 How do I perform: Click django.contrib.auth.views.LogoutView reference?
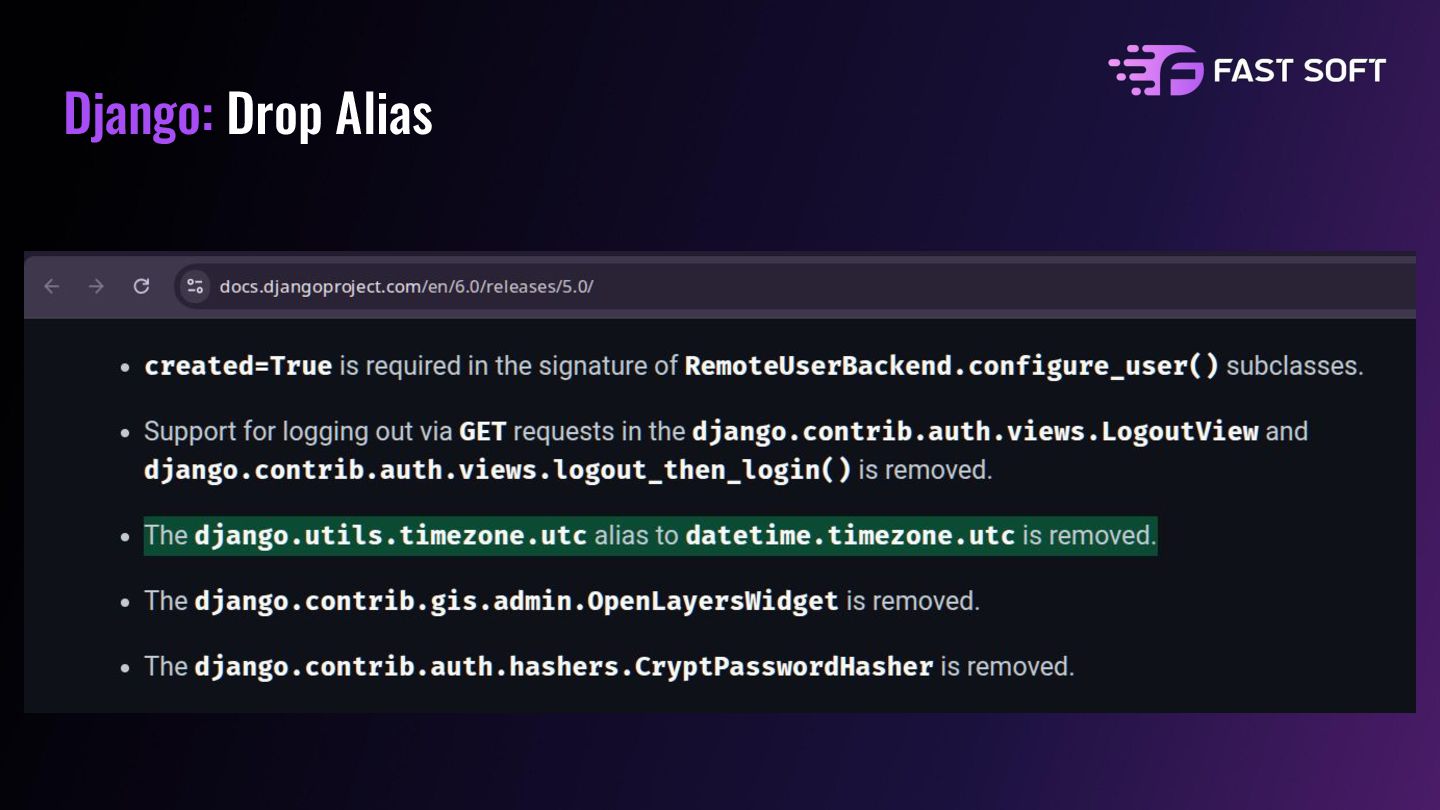975,432
